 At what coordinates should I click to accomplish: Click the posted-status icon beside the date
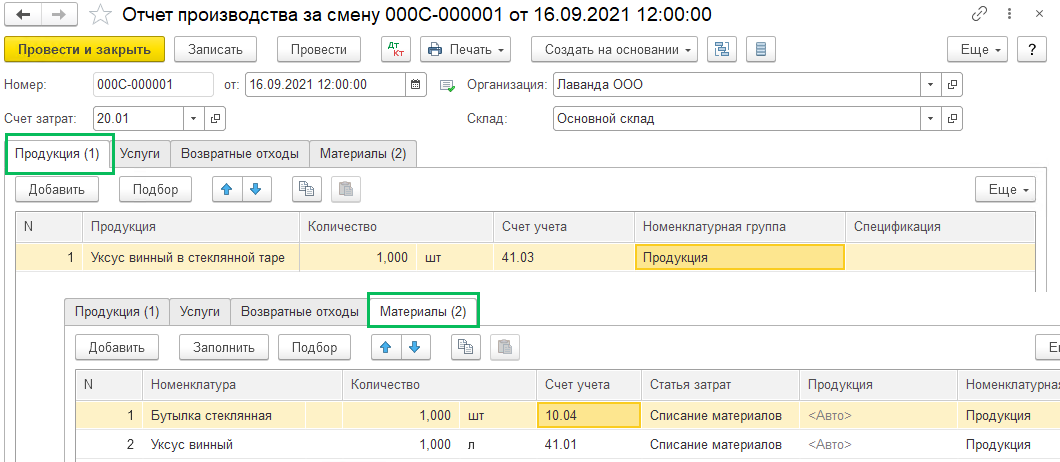point(447,85)
